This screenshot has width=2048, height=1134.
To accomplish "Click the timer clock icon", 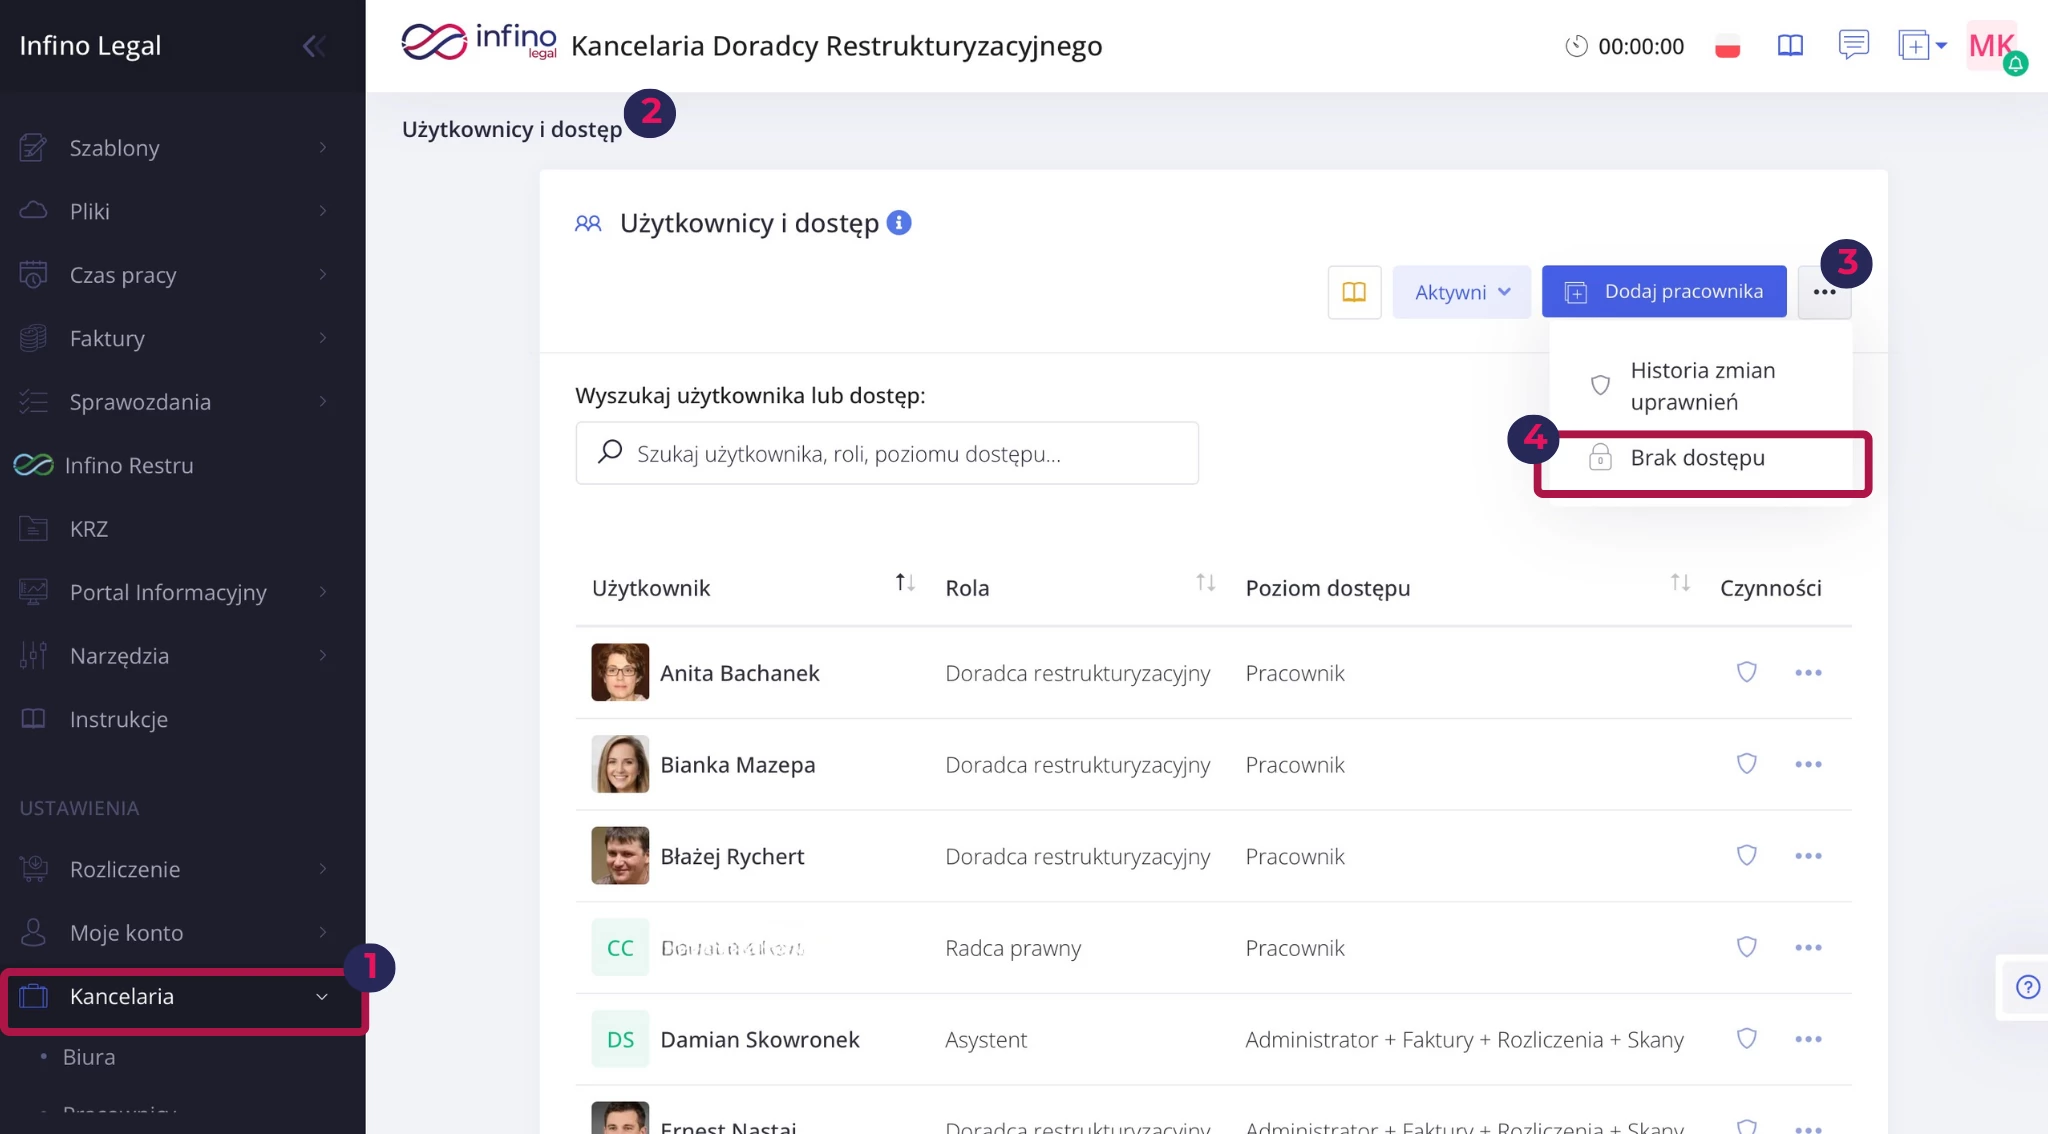I will coord(1576,46).
